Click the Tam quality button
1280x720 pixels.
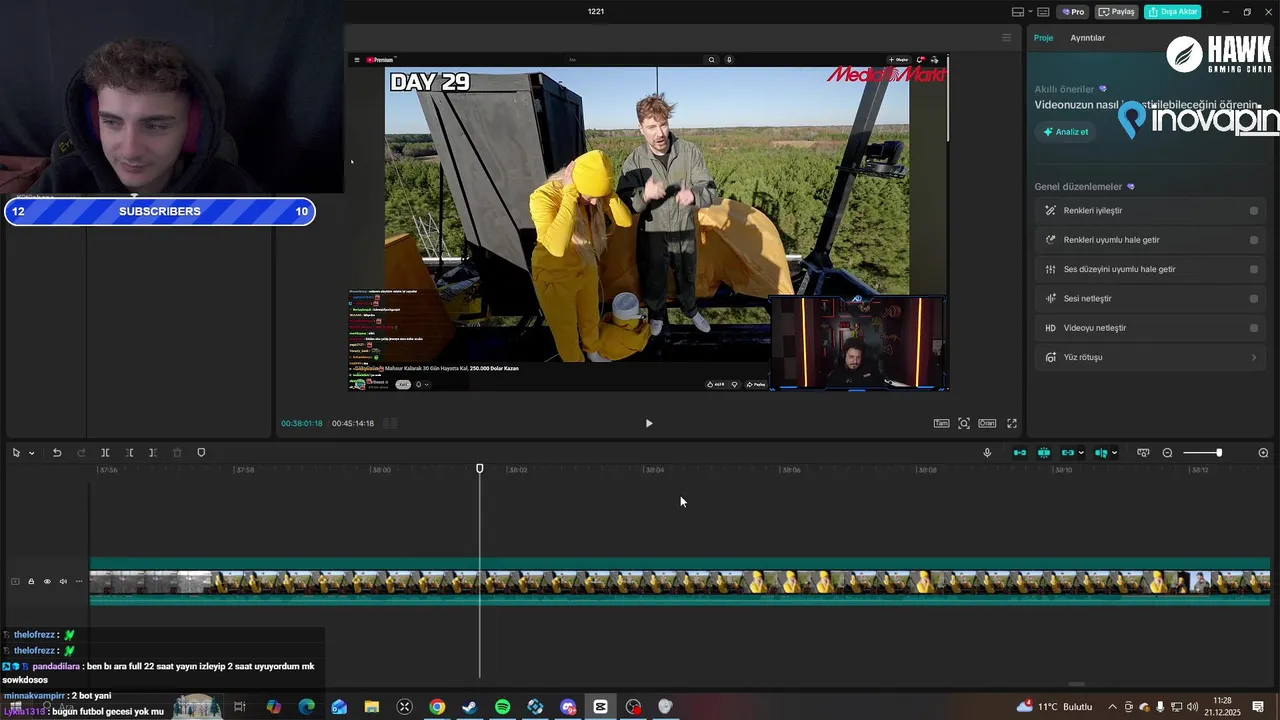[x=941, y=423]
